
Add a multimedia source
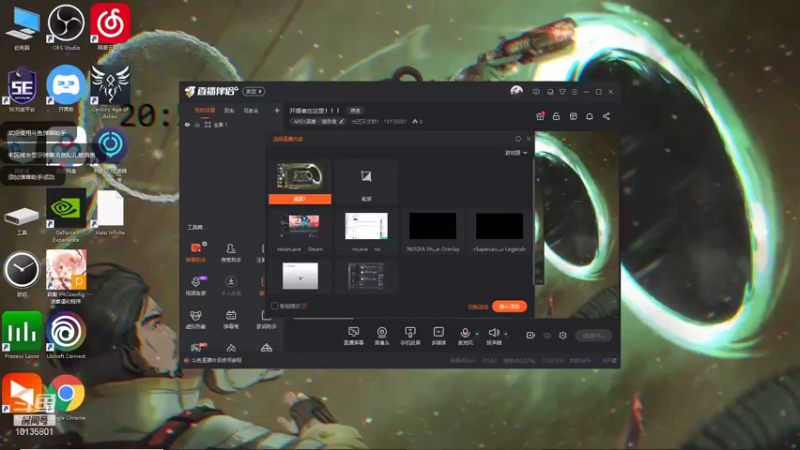coord(438,336)
